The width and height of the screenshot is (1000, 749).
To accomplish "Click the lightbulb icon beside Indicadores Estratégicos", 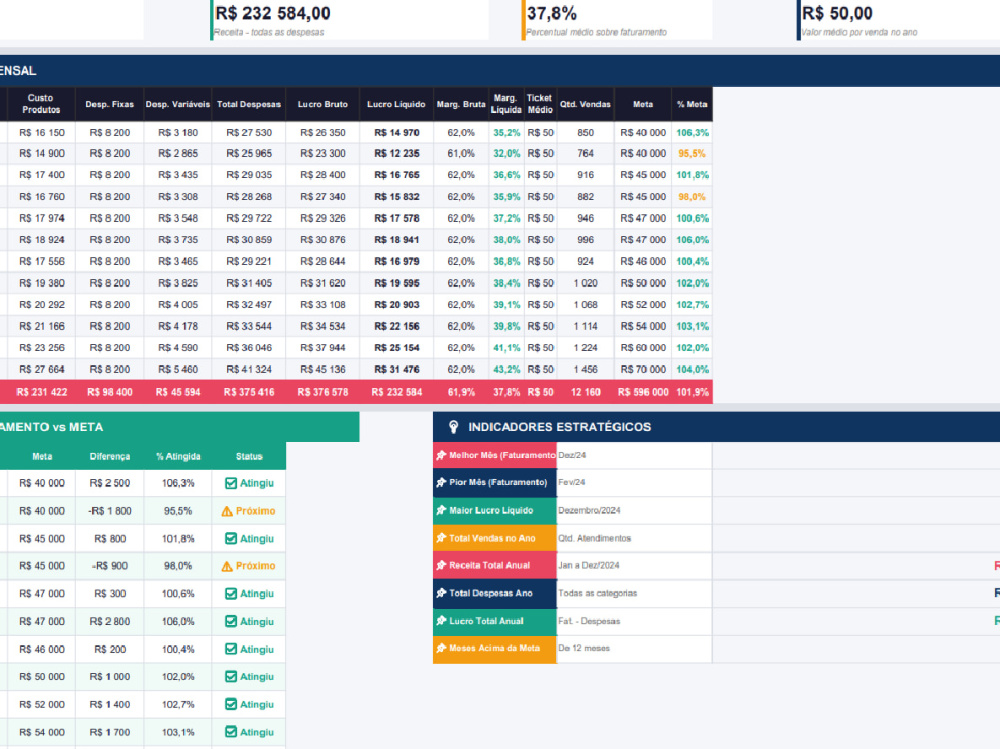I will coord(453,427).
